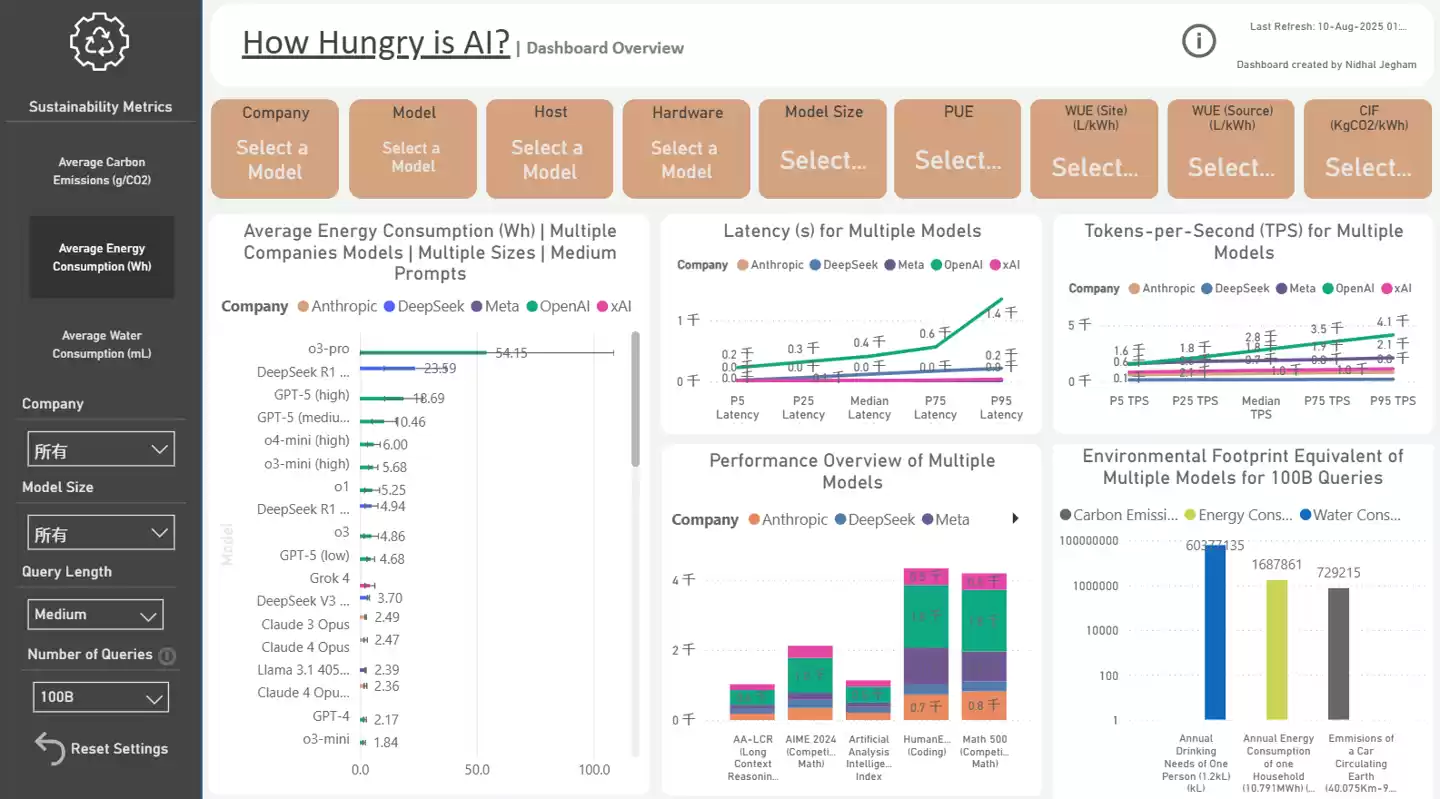Viewport: 1440px width, 799px height.
Task: Click the recycle gear logo icon
Action: point(99,42)
